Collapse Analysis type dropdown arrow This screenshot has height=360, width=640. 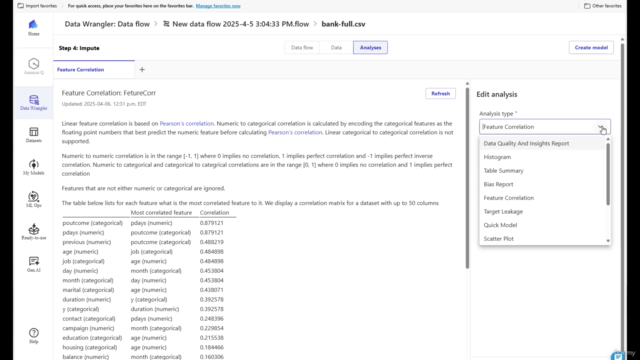pos(602,127)
